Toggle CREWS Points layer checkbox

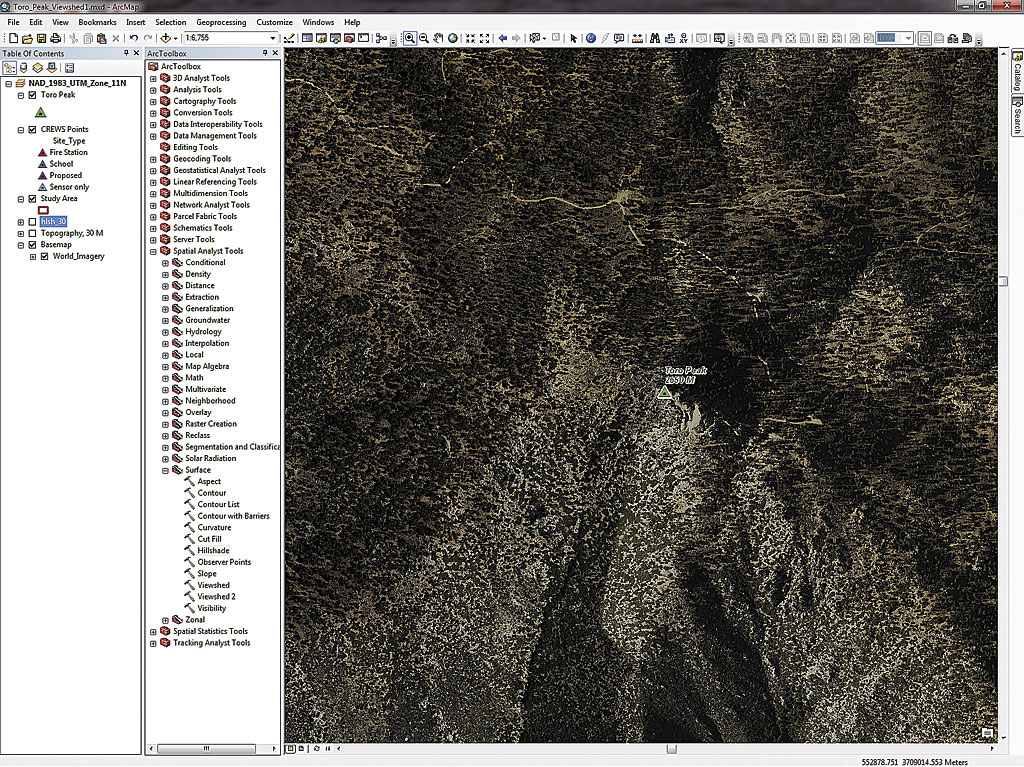click(33, 129)
